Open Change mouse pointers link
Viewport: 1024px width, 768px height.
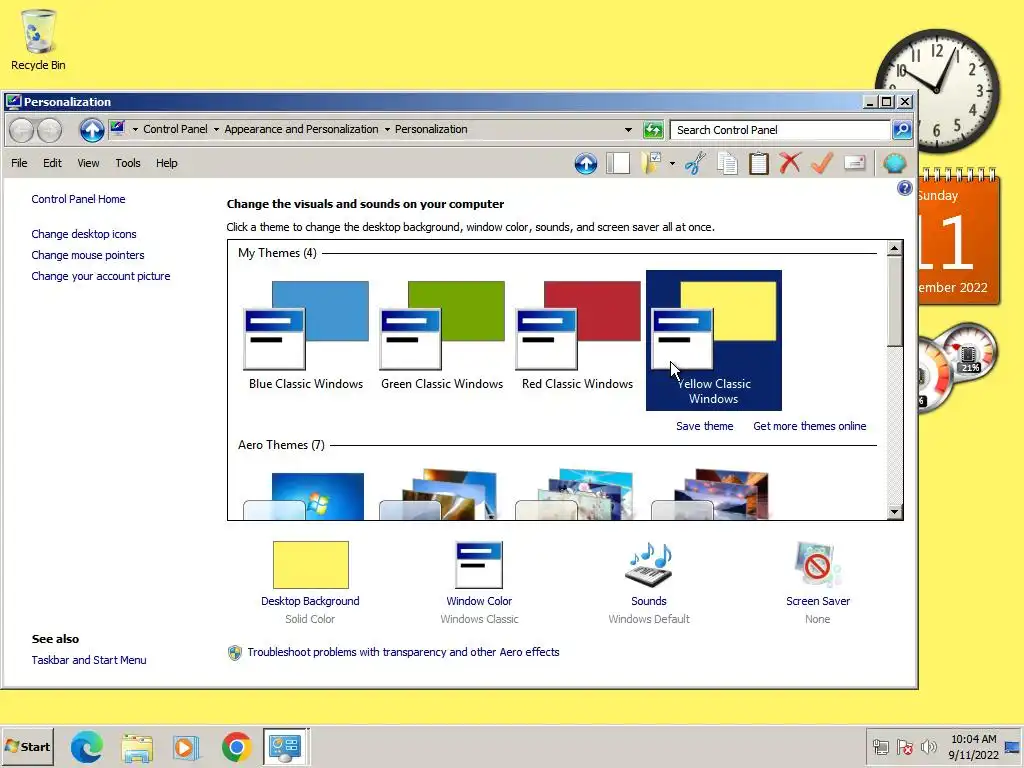tap(88, 255)
